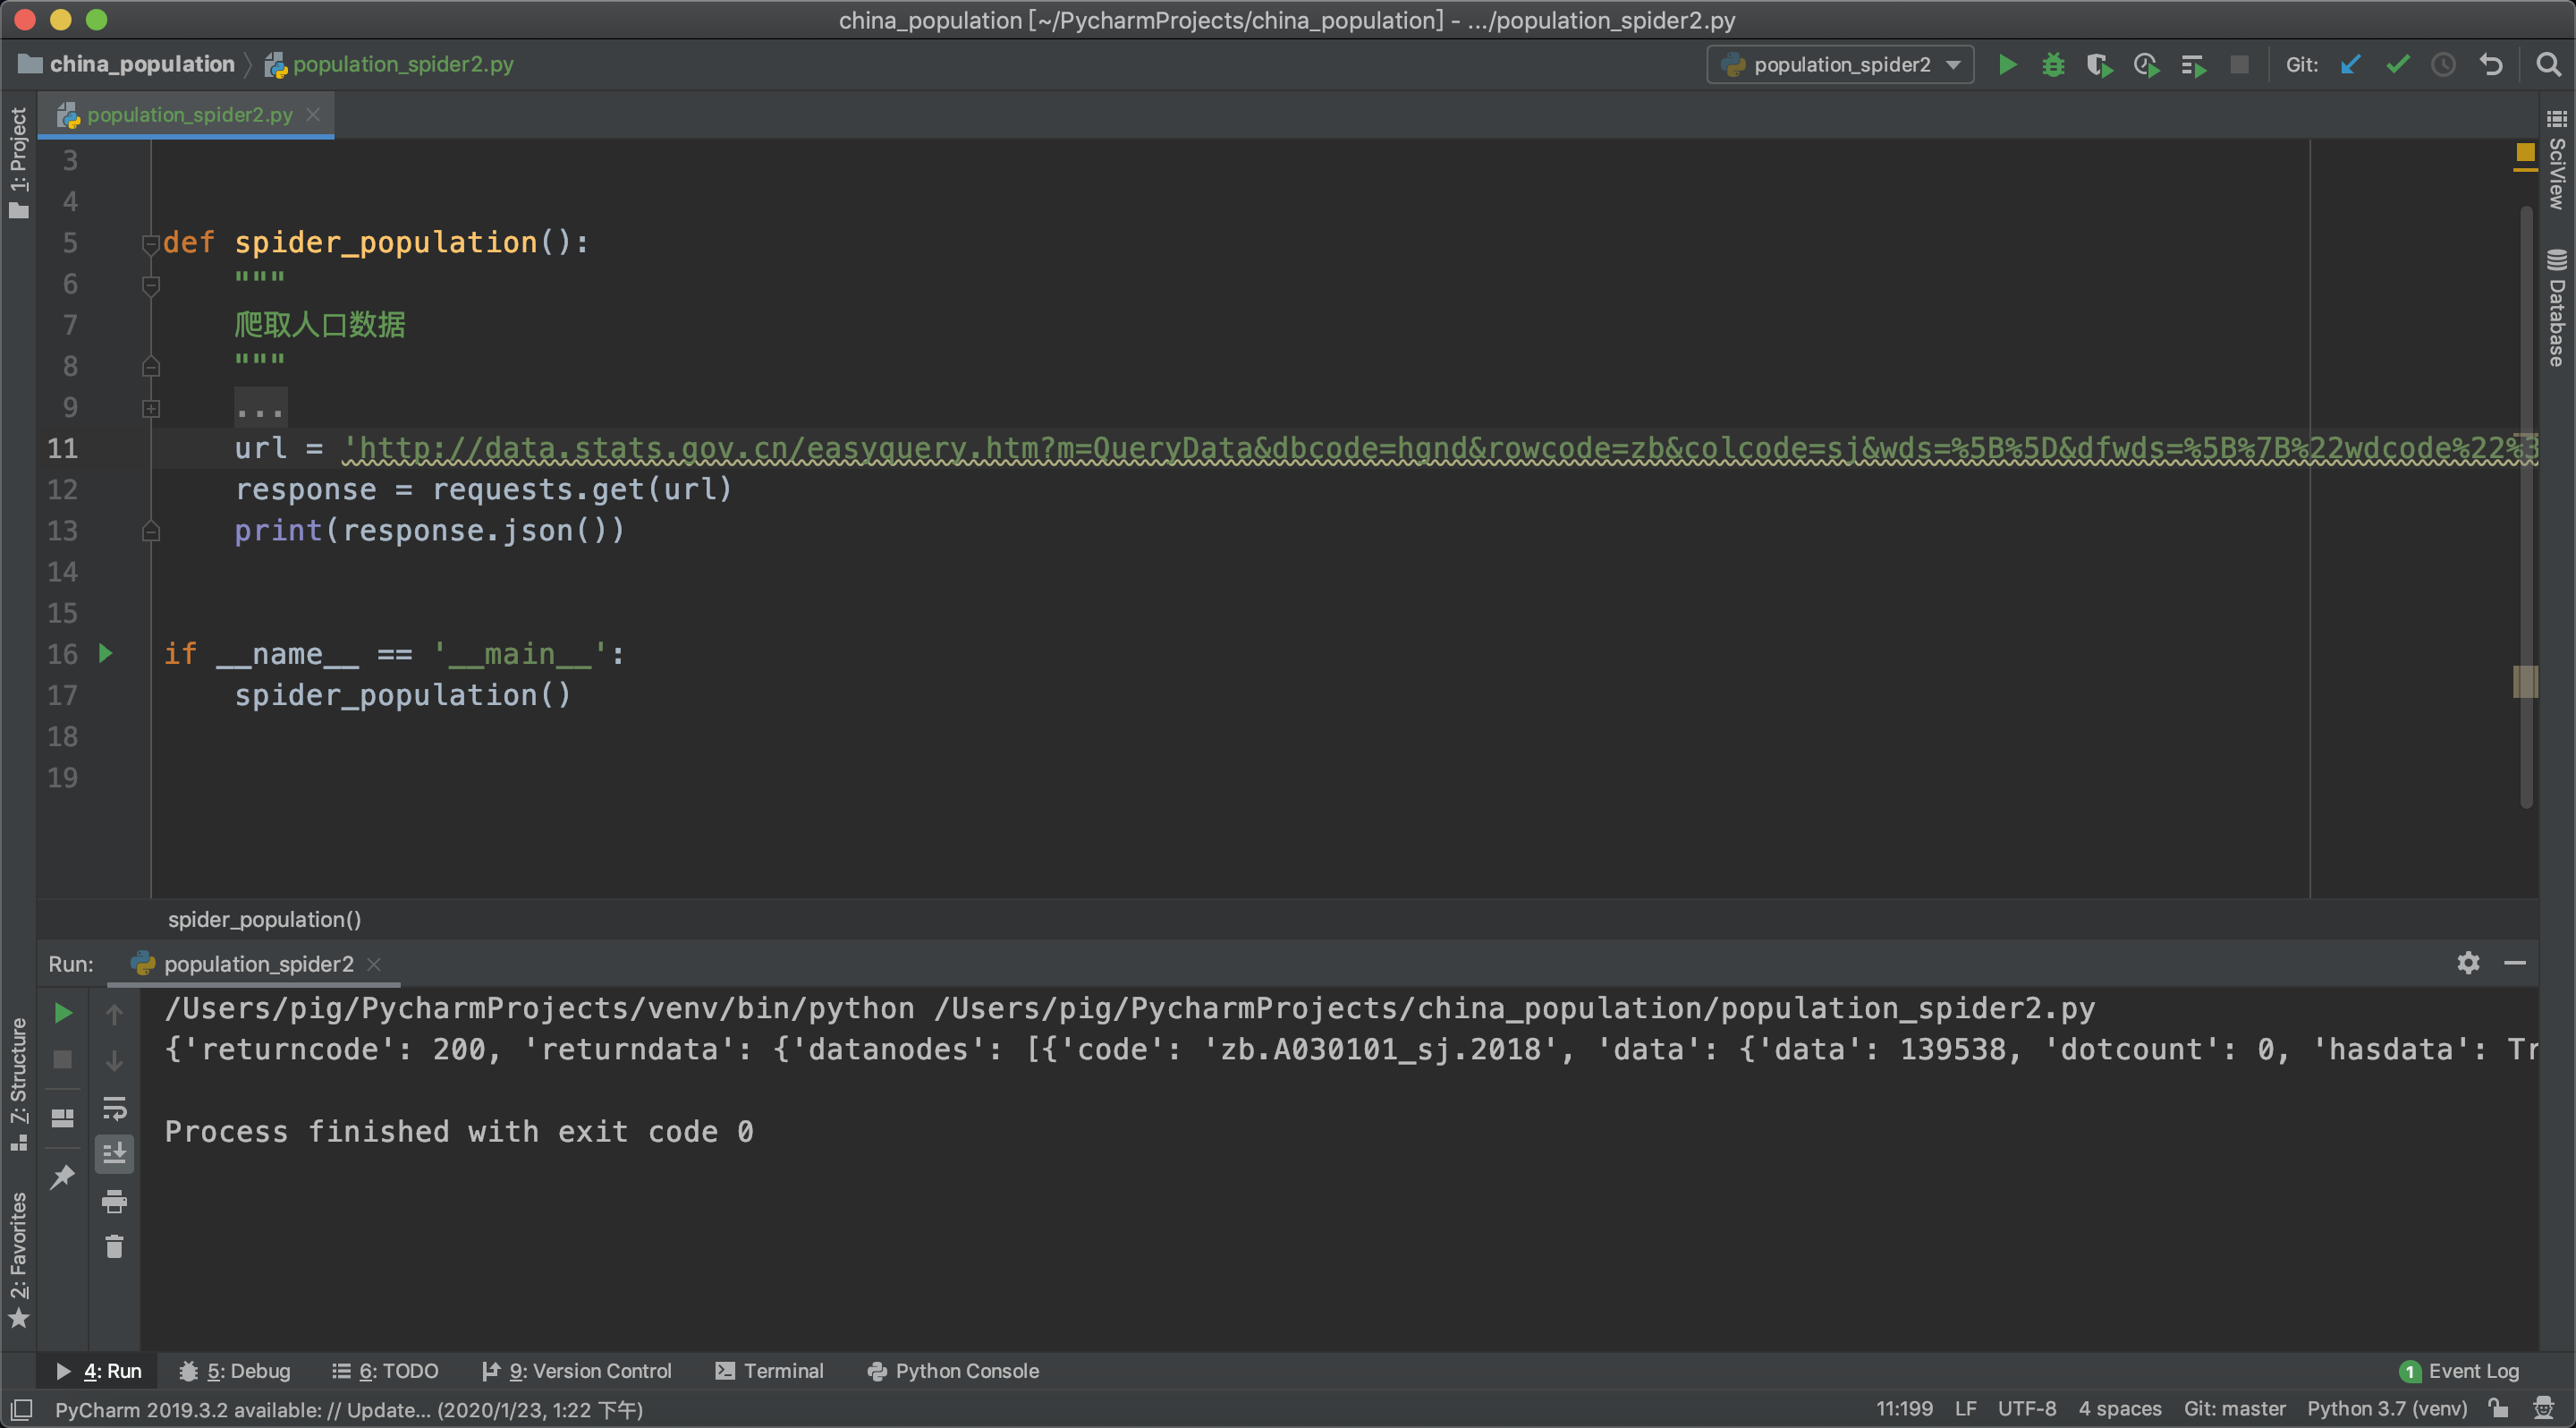The image size is (2576, 1428).
Task: Collapse the spider_population function fold marker
Action: pos(151,243)
